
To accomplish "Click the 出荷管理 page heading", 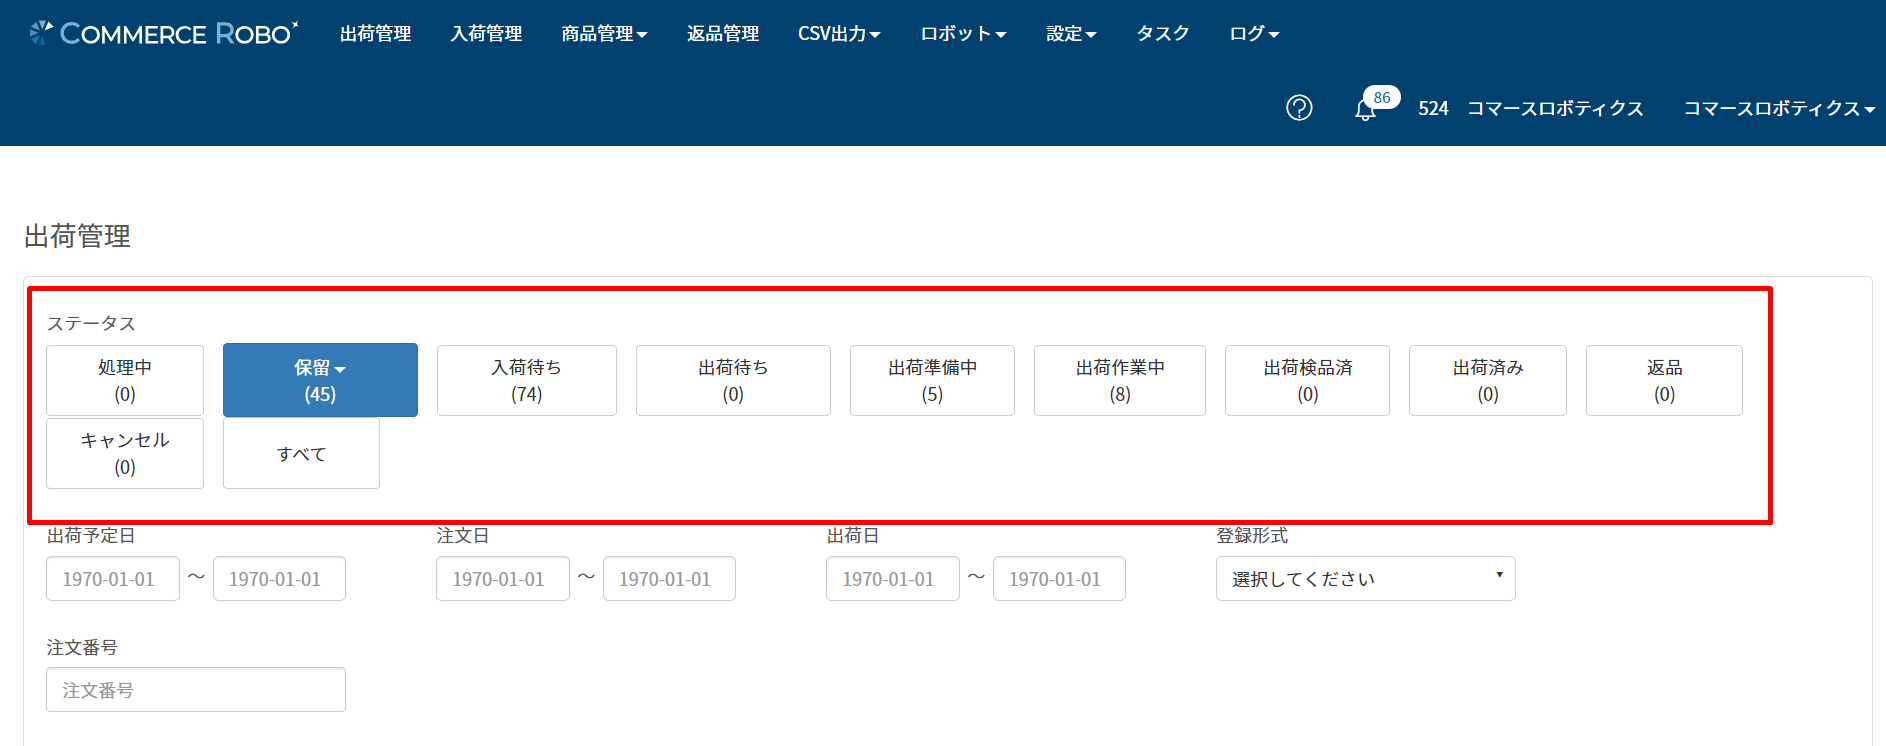I will (x=77, y=236).
